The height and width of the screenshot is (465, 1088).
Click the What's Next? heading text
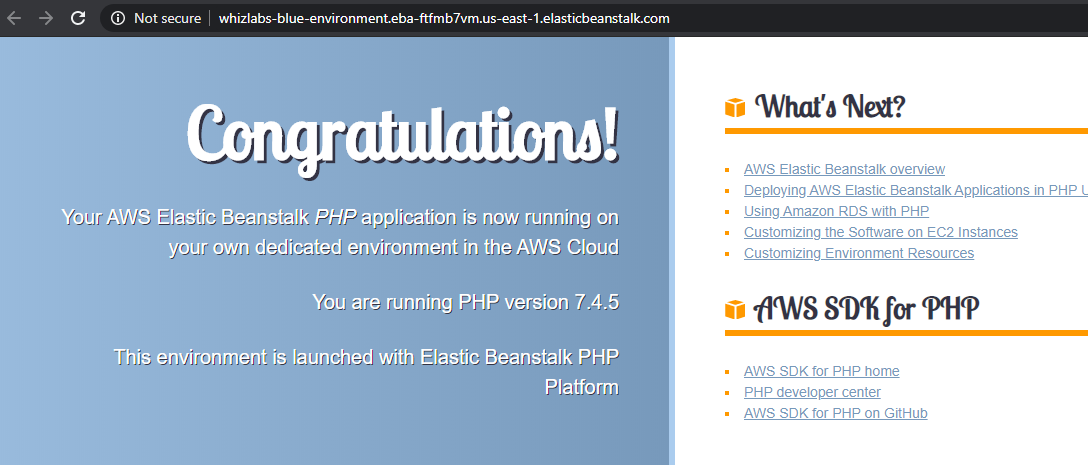point(830,106)
